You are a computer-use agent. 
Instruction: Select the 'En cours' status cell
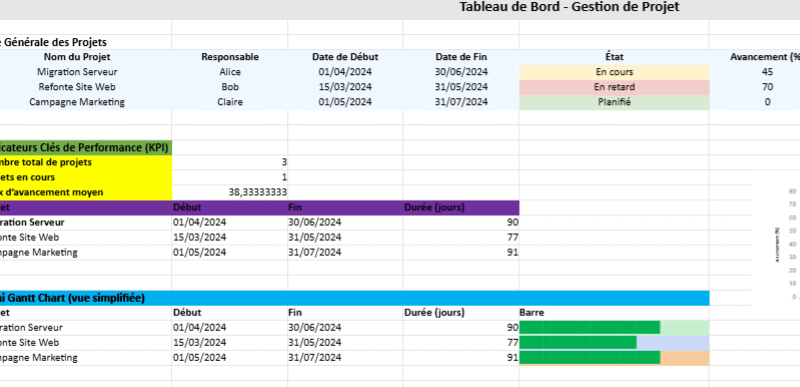tap(614, 72)
